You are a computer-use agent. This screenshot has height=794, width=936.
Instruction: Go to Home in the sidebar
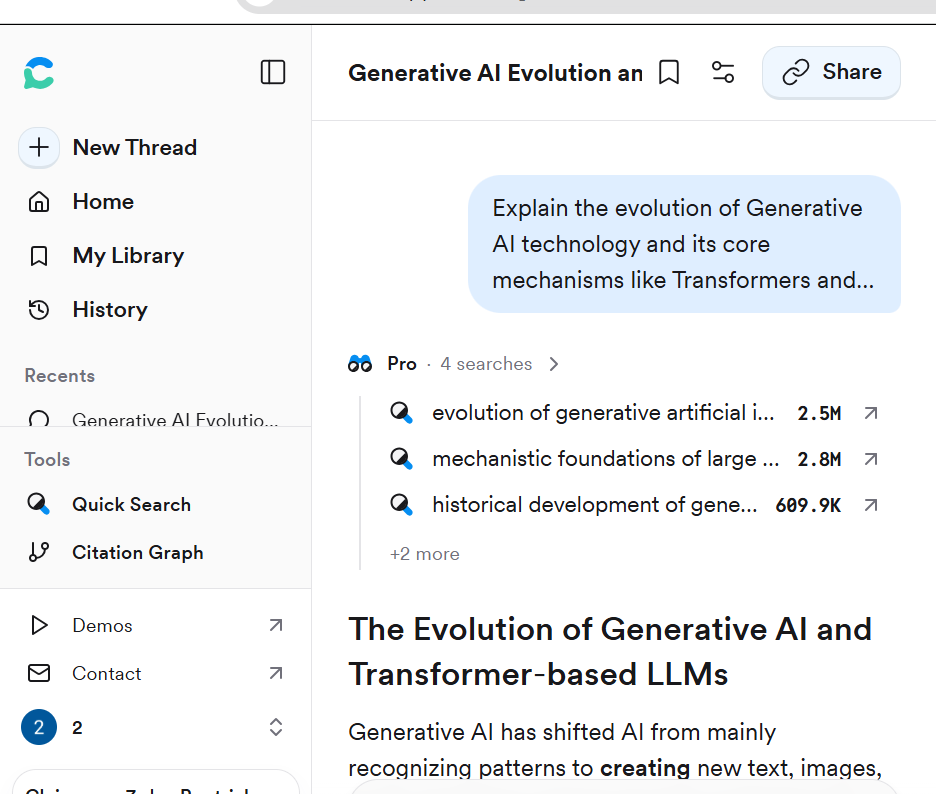pyautogui.click(x=102, y=202)
